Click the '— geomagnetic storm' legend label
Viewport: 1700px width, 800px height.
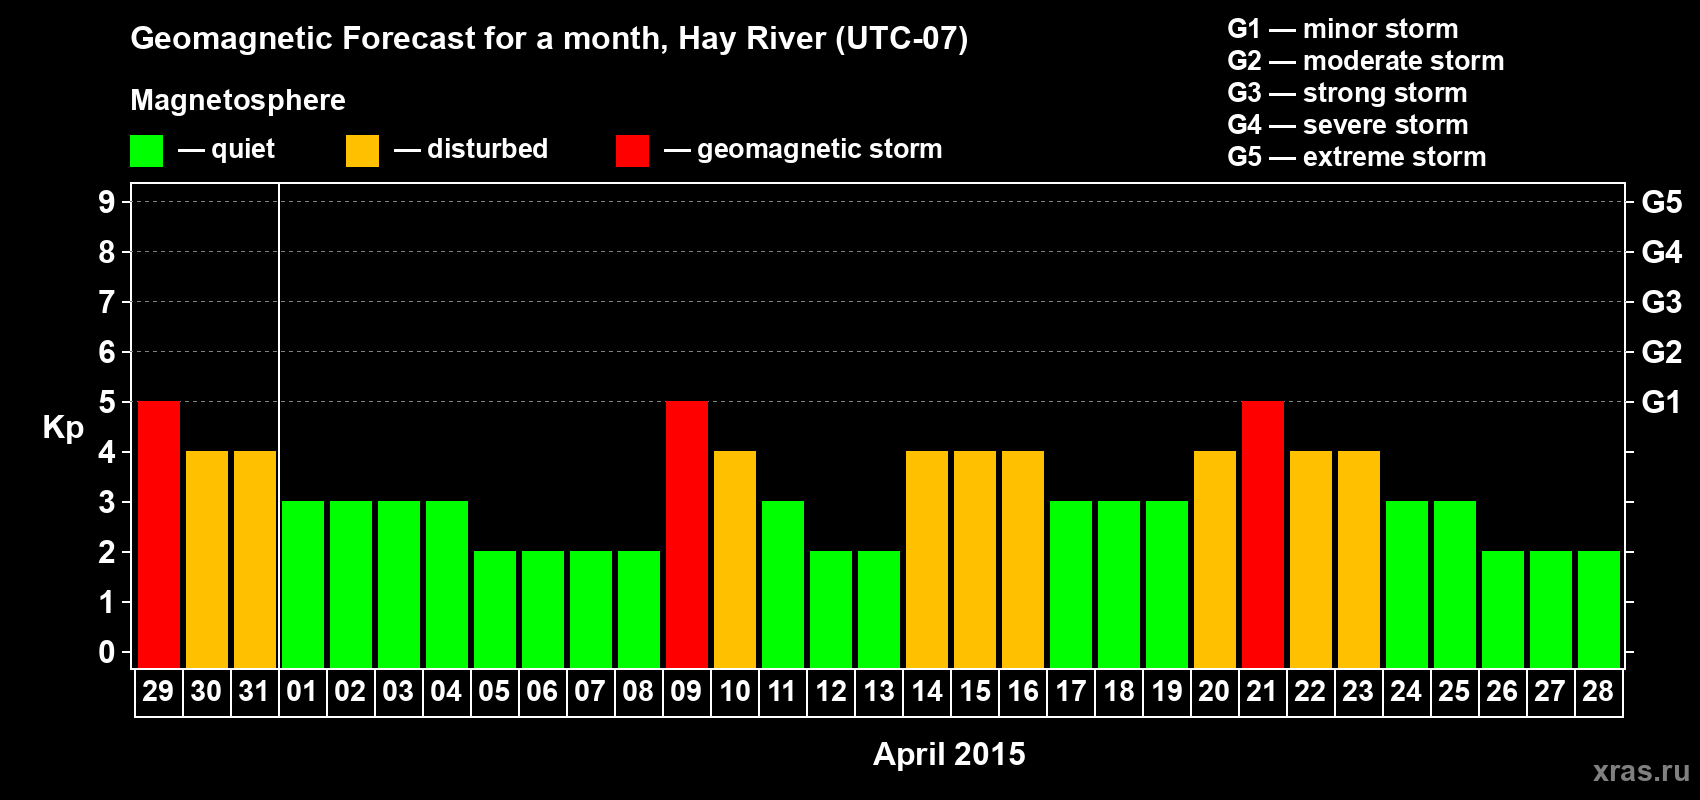803,150
